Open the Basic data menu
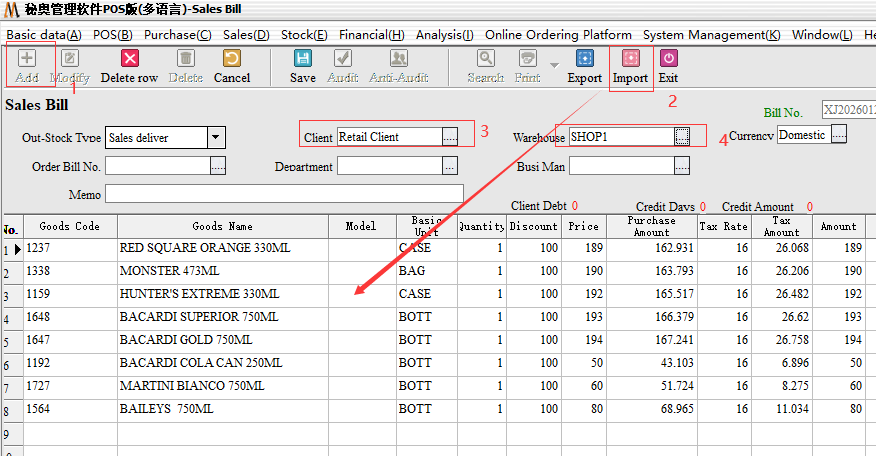This screenshot has width=876, height=456. 44,35
